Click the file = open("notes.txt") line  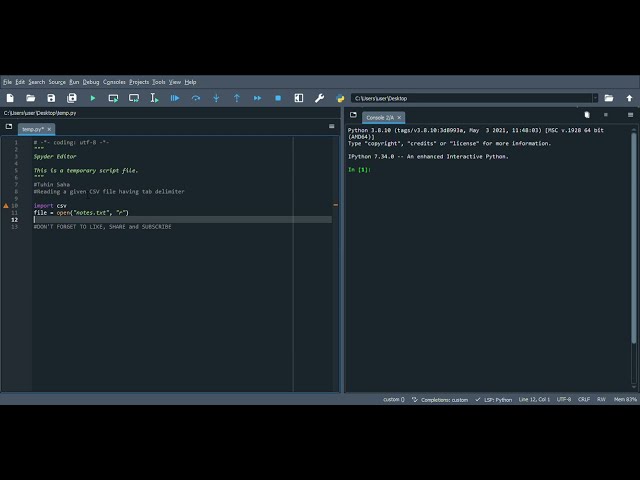point(81,213)
